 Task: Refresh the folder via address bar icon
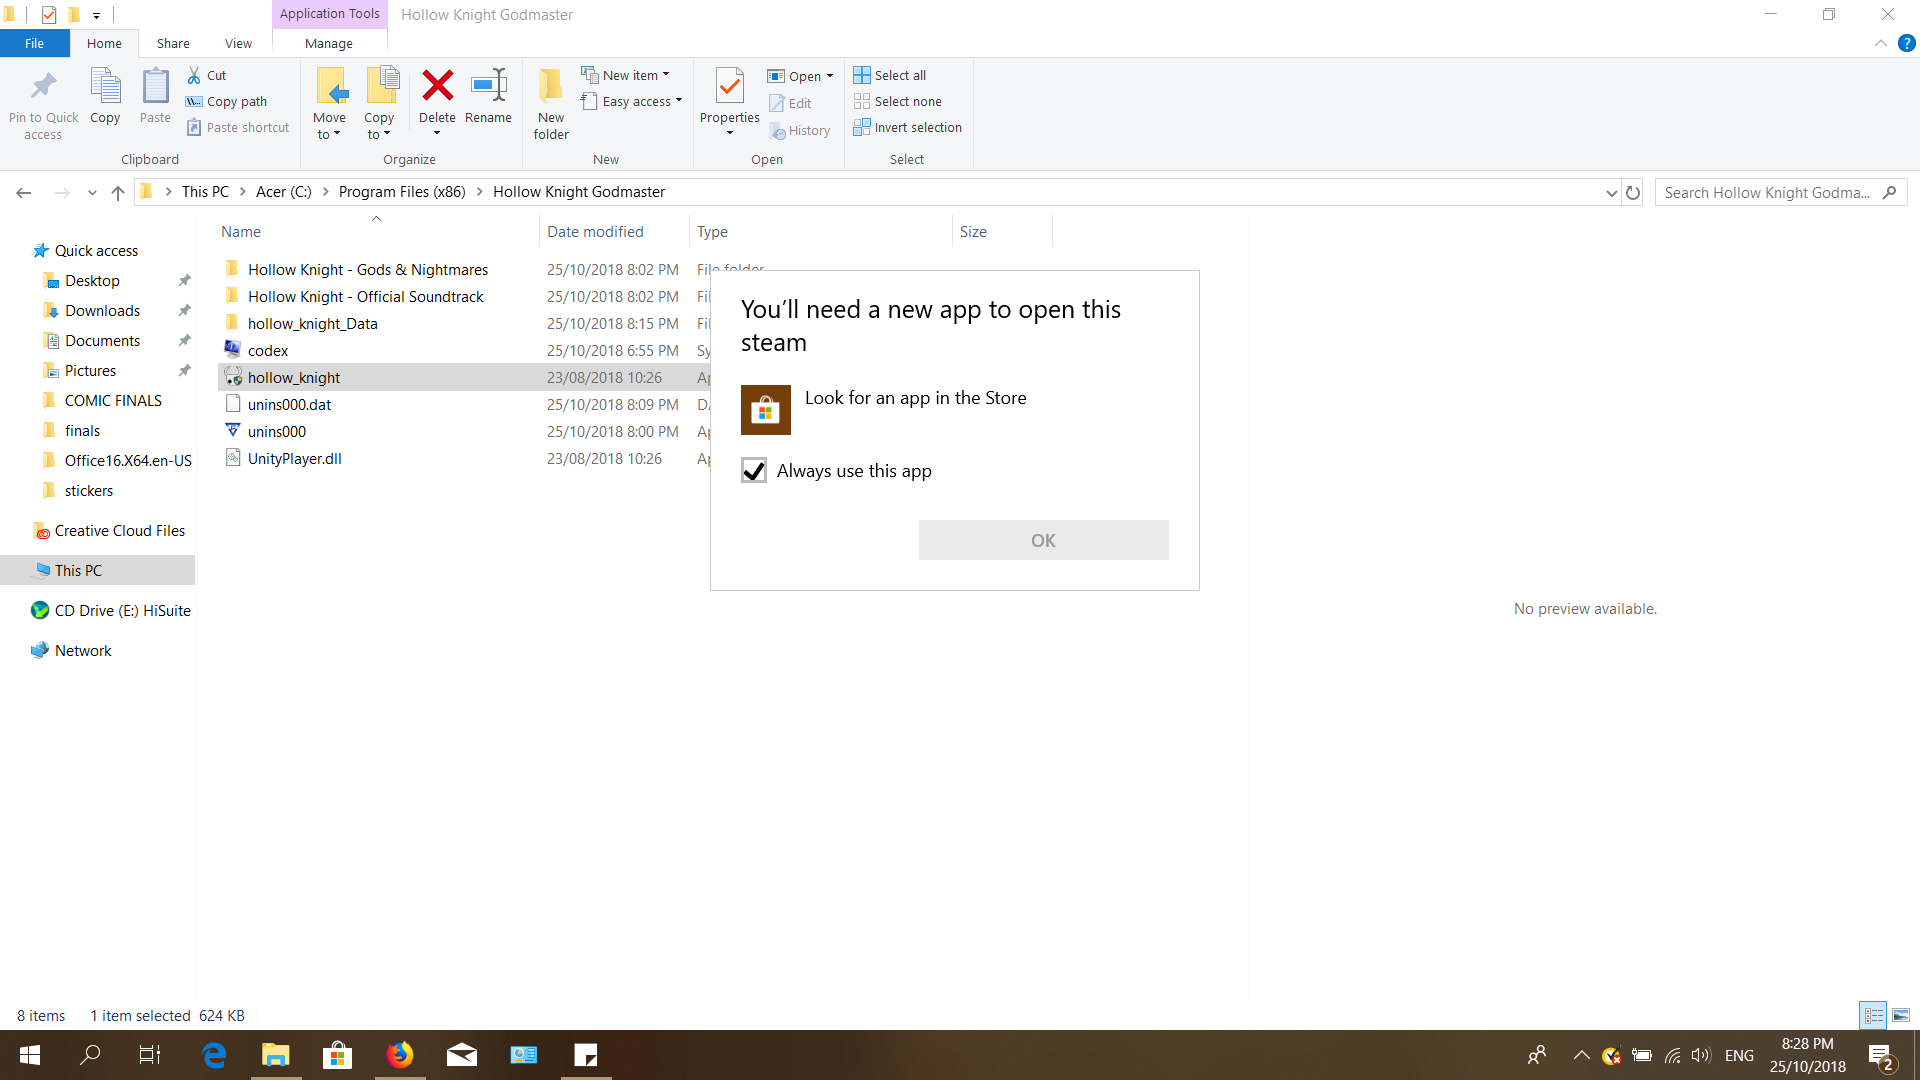[1633, 193]
